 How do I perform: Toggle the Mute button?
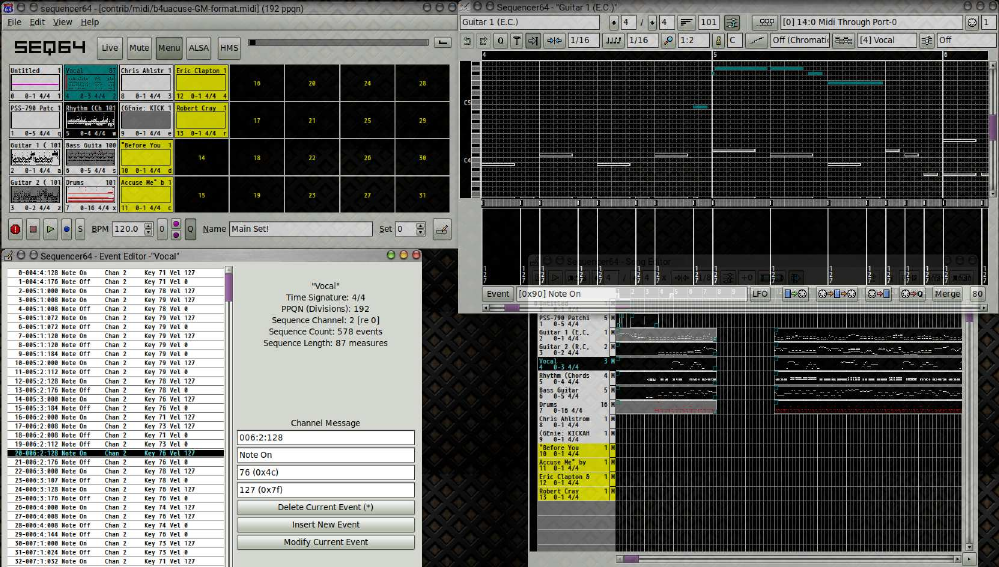[139, 47]
